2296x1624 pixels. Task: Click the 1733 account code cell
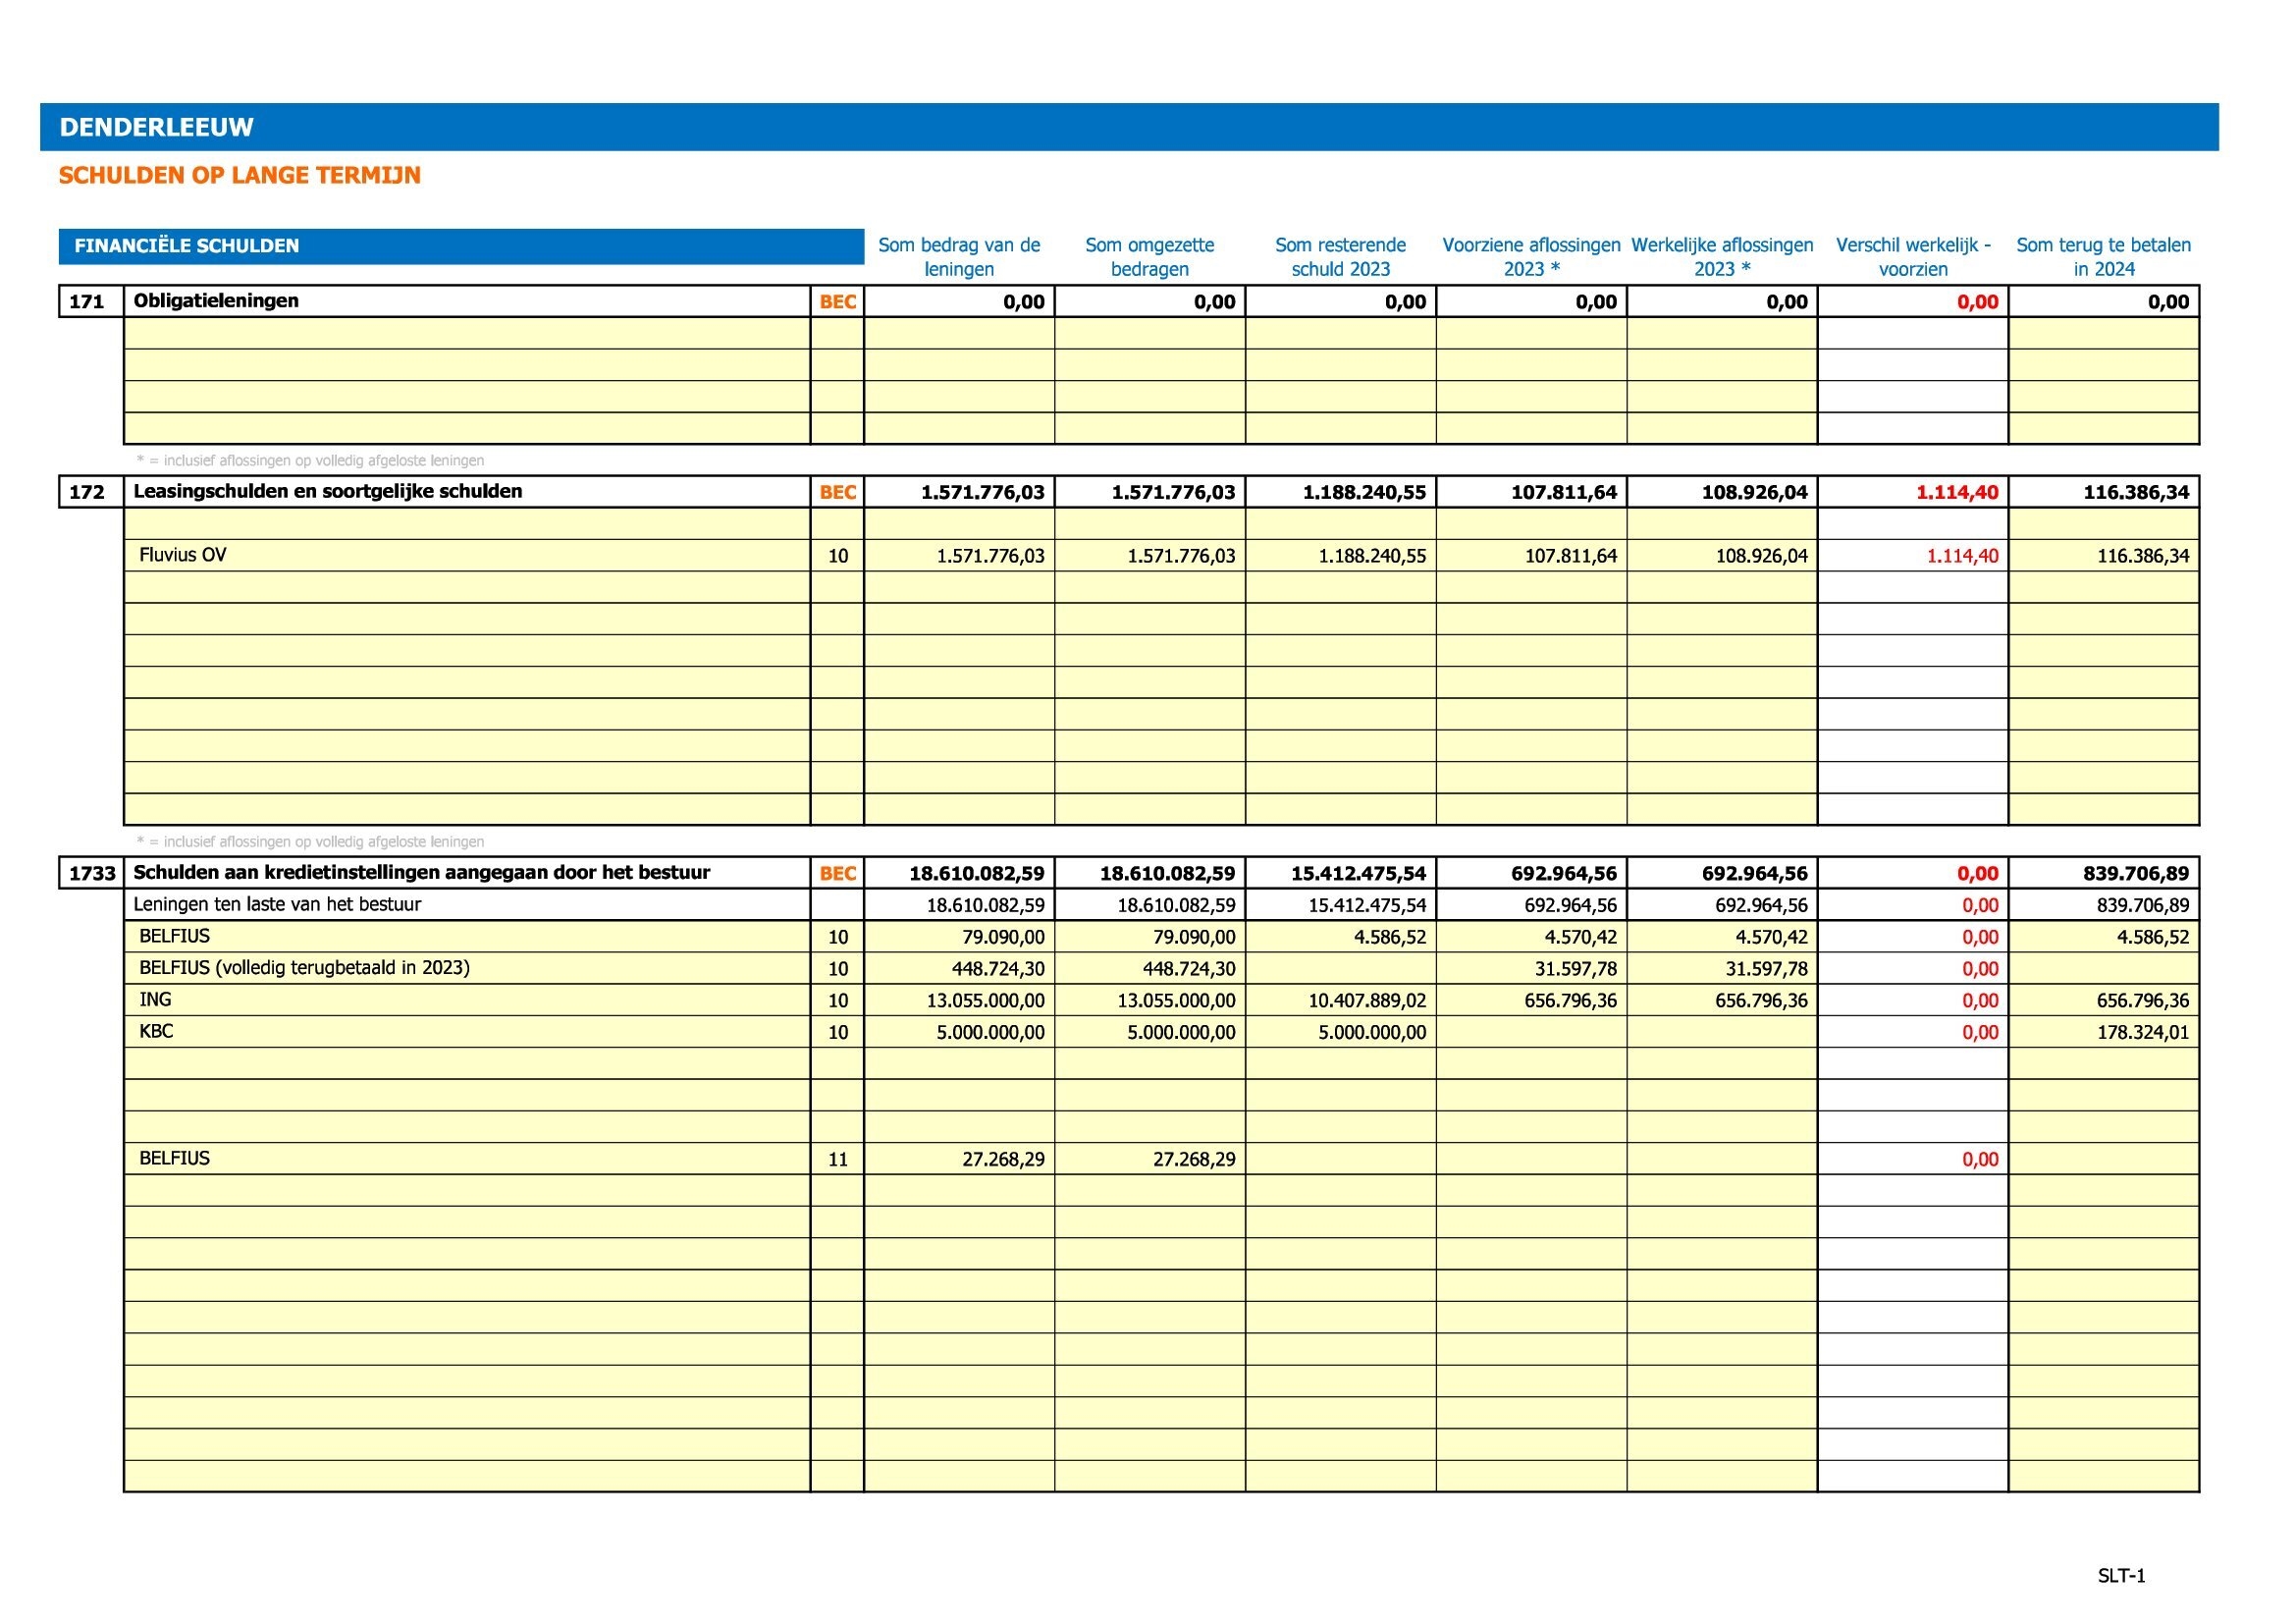coord(92,873)
